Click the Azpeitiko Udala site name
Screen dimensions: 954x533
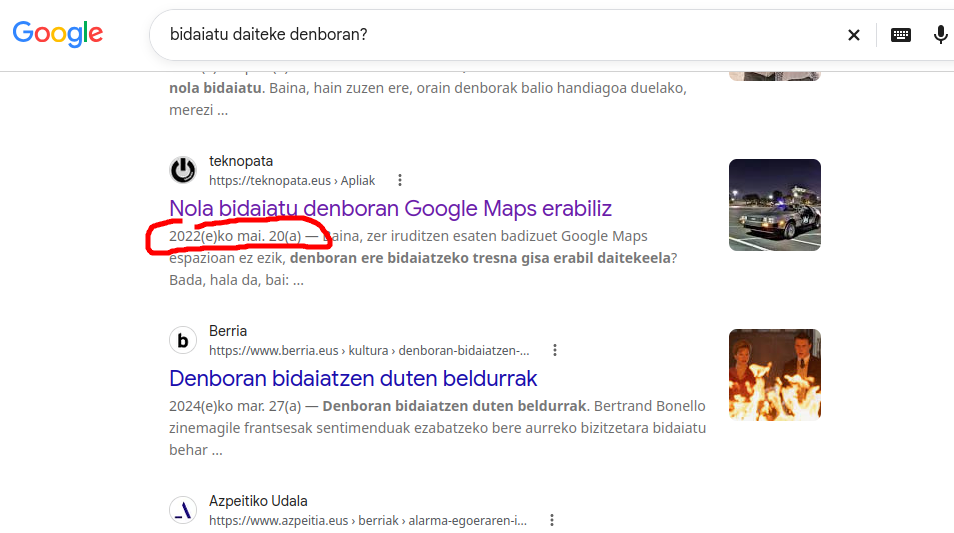258,501
